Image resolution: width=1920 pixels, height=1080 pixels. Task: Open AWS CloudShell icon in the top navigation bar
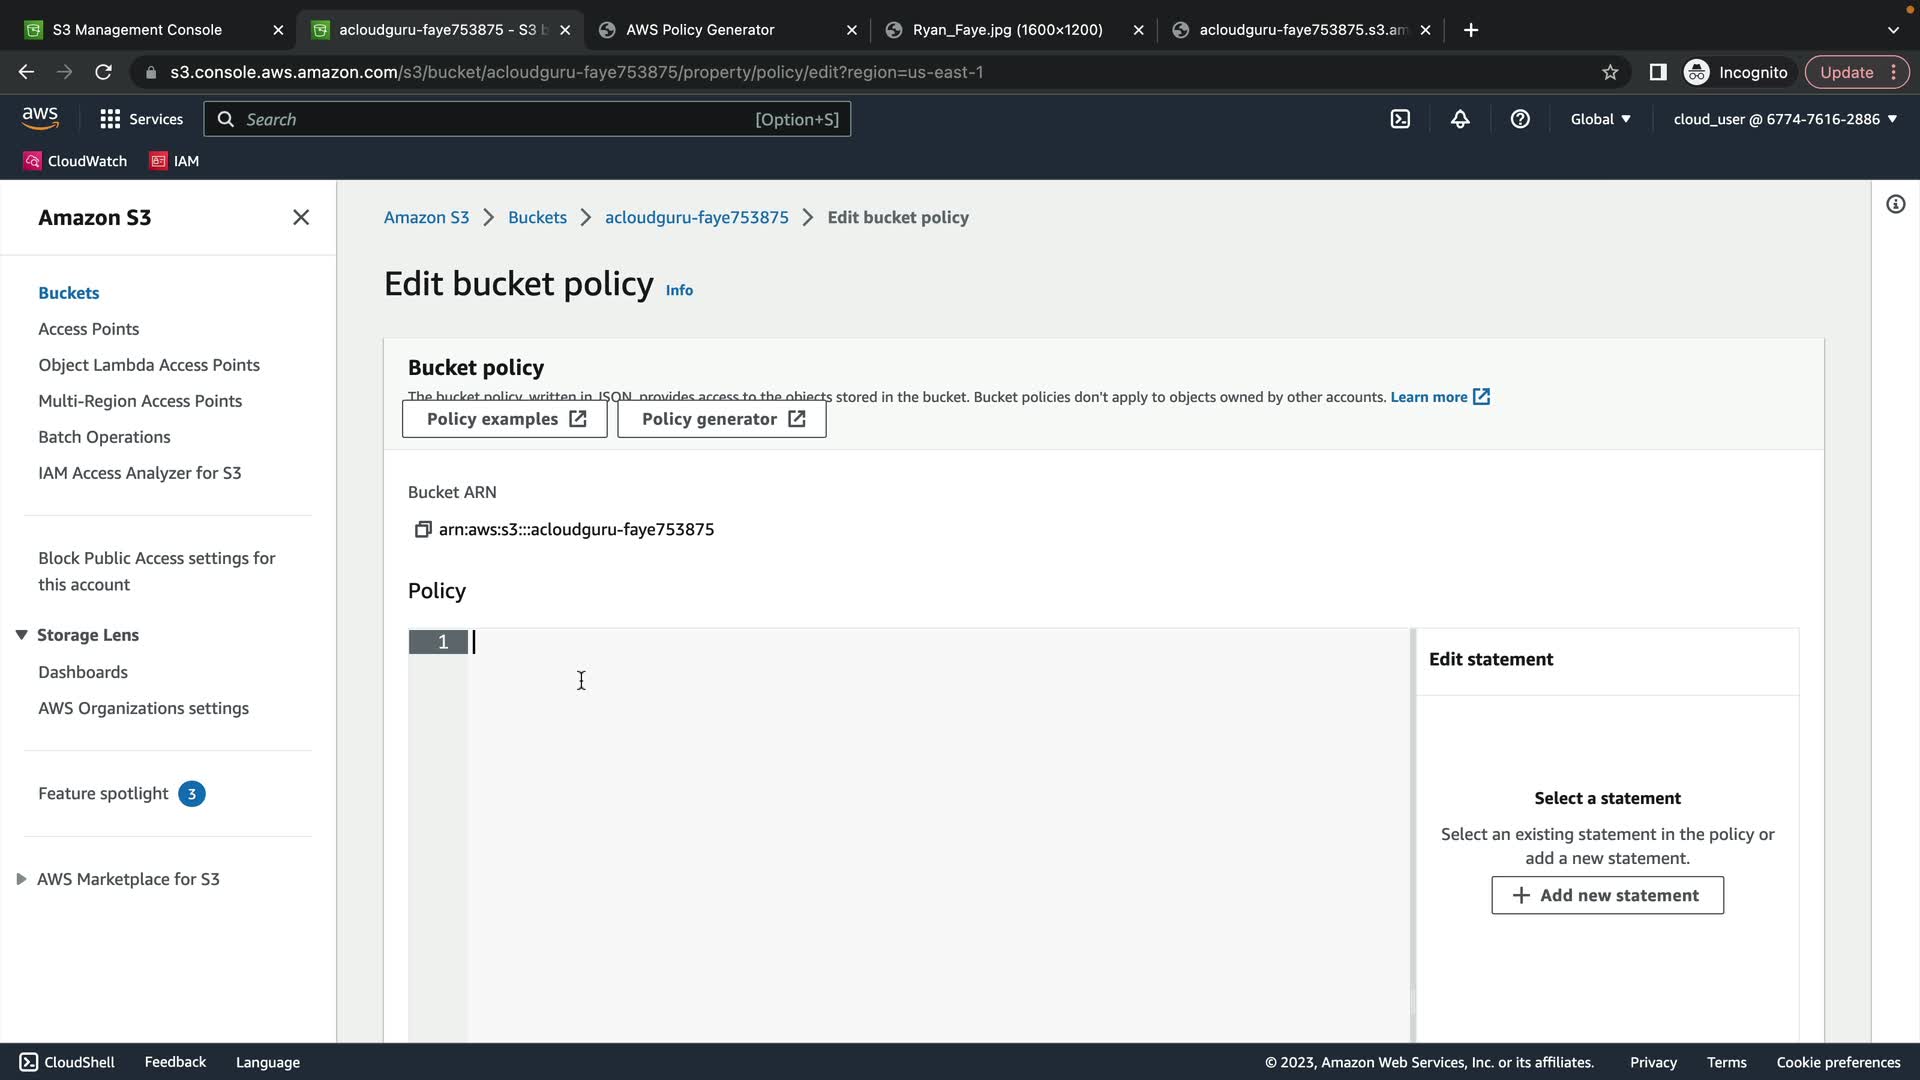1400,119
